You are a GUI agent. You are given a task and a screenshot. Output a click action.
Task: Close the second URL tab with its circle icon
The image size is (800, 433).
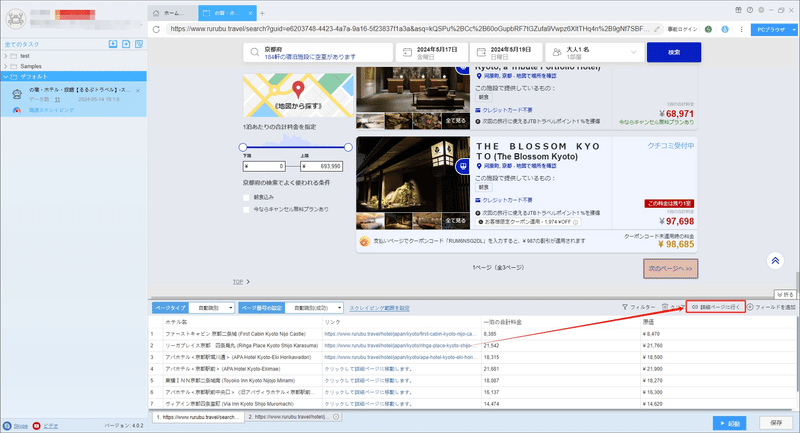click(x=336, y=417)
